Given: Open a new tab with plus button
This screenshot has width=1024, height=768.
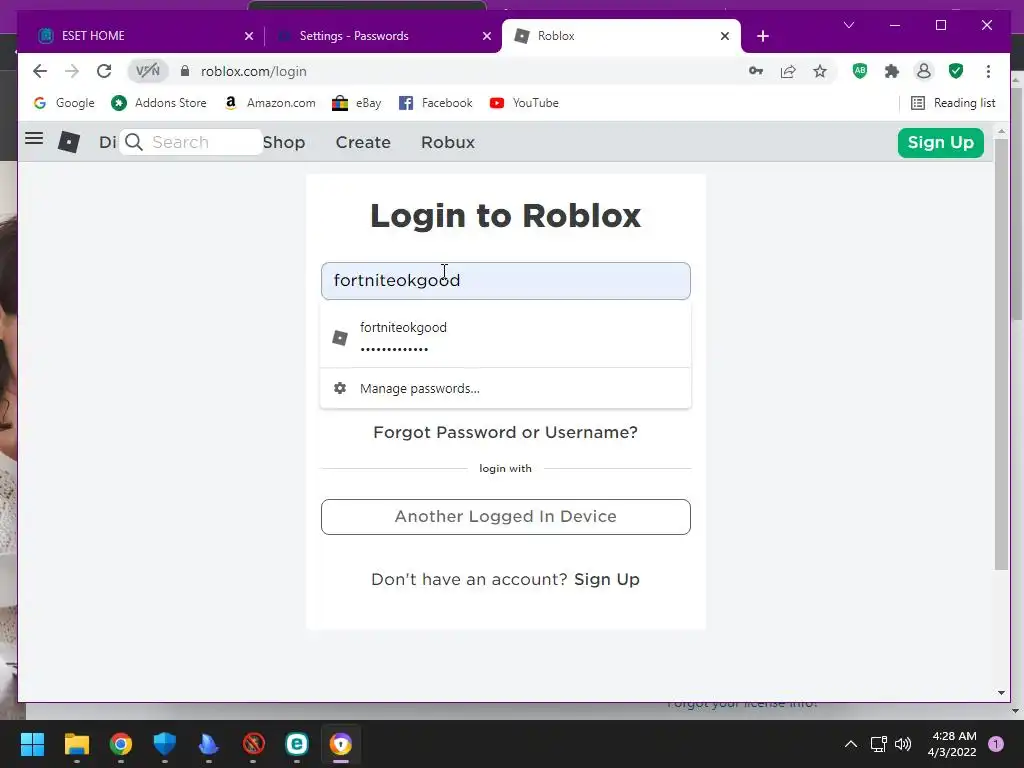Looking at the screenshot, I should [x=763, y=36].
